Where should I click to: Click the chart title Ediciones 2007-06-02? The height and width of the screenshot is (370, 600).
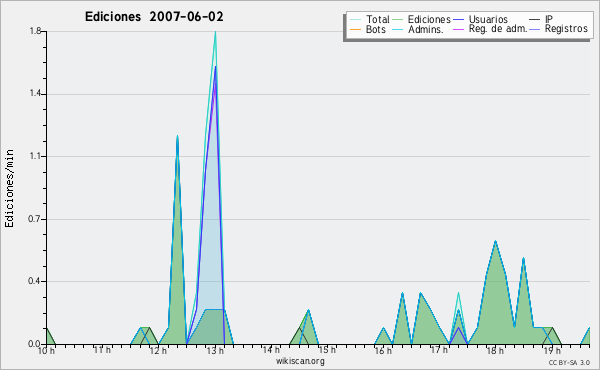point(154,17)
